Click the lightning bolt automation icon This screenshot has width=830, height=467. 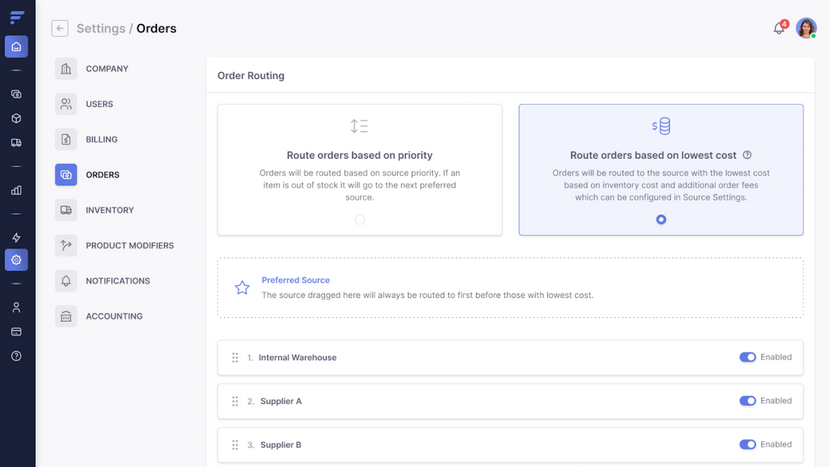point(16,237)
